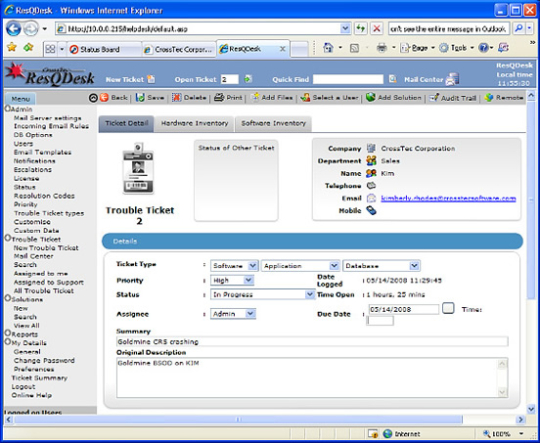Image resolution: width=540 pixels, height=443 pixels.
Task: Click the Open Ticket number field
Action: 229,79
